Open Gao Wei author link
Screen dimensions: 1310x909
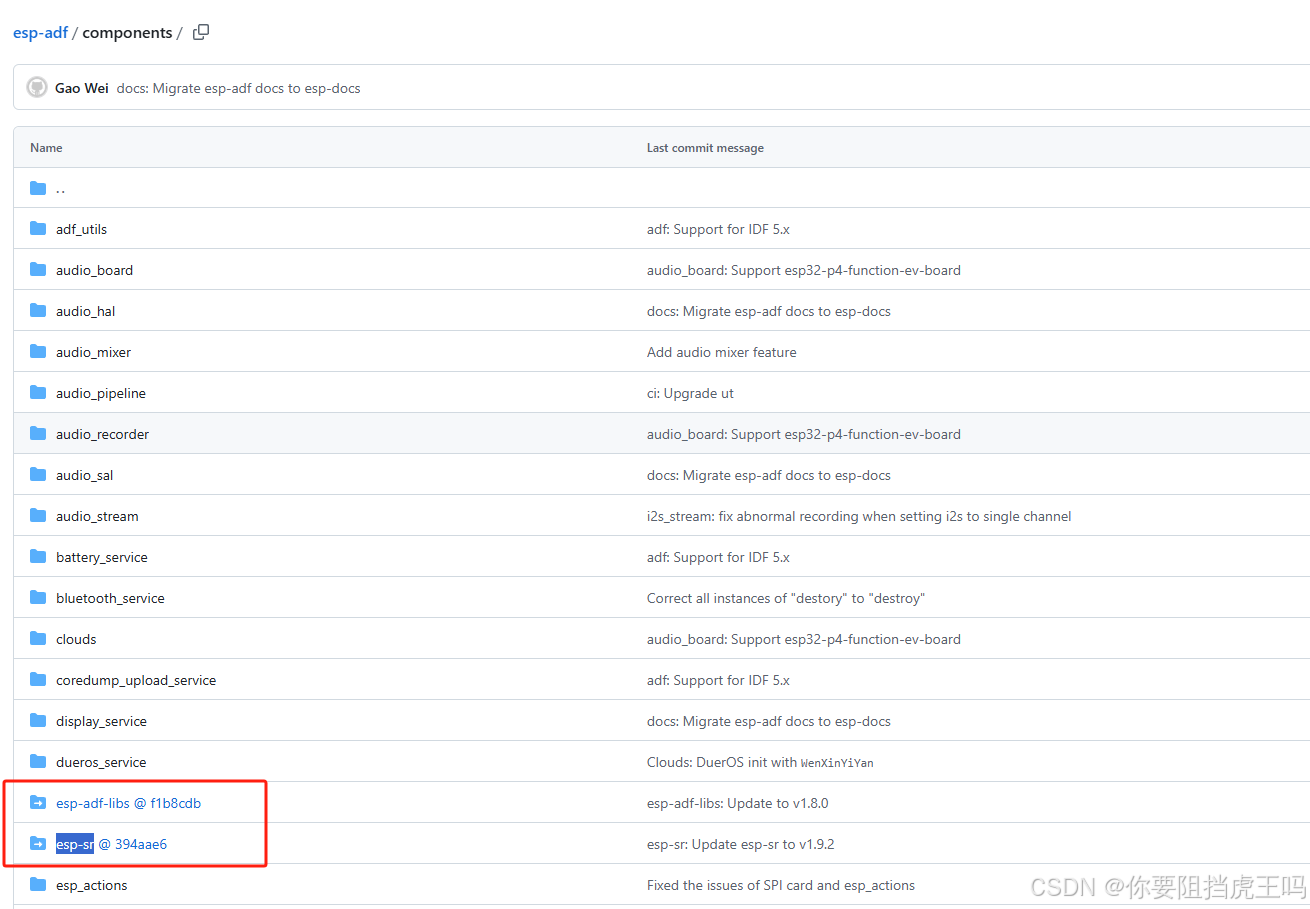[x=82, y=88]
